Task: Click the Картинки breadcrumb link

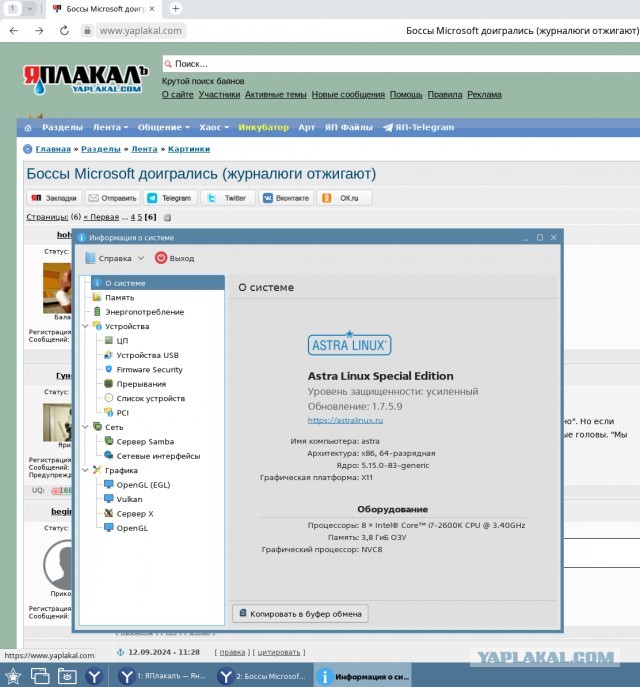Action: tap(189, 149)
